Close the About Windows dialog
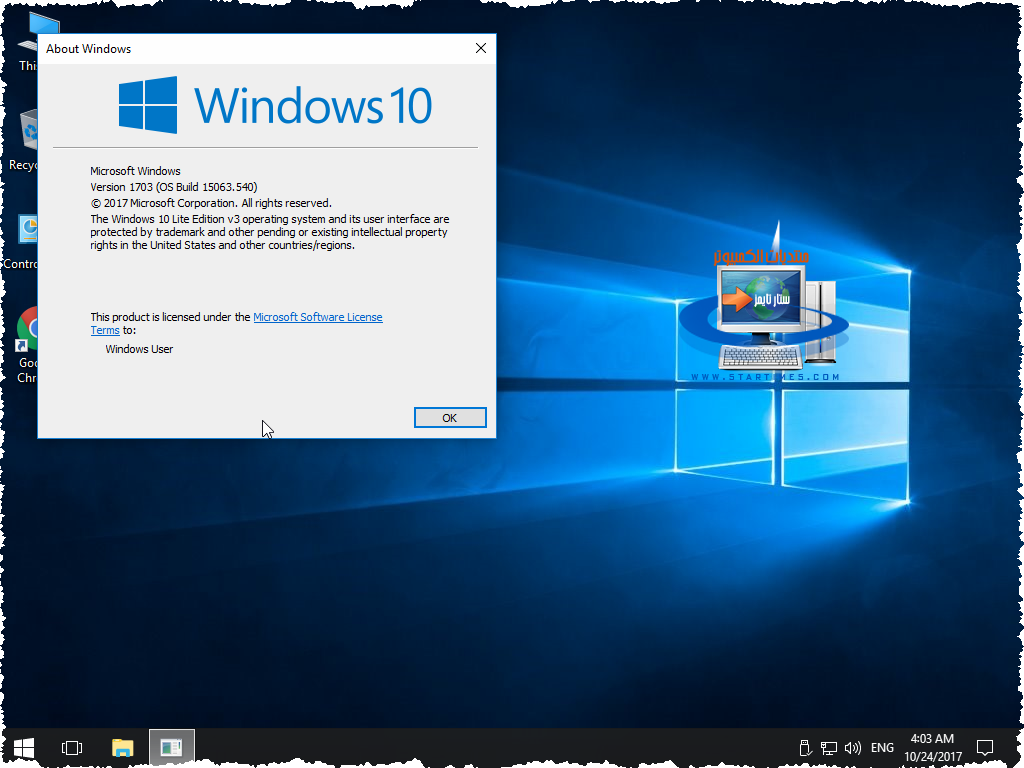1024x768 pixels. [481, 48]
